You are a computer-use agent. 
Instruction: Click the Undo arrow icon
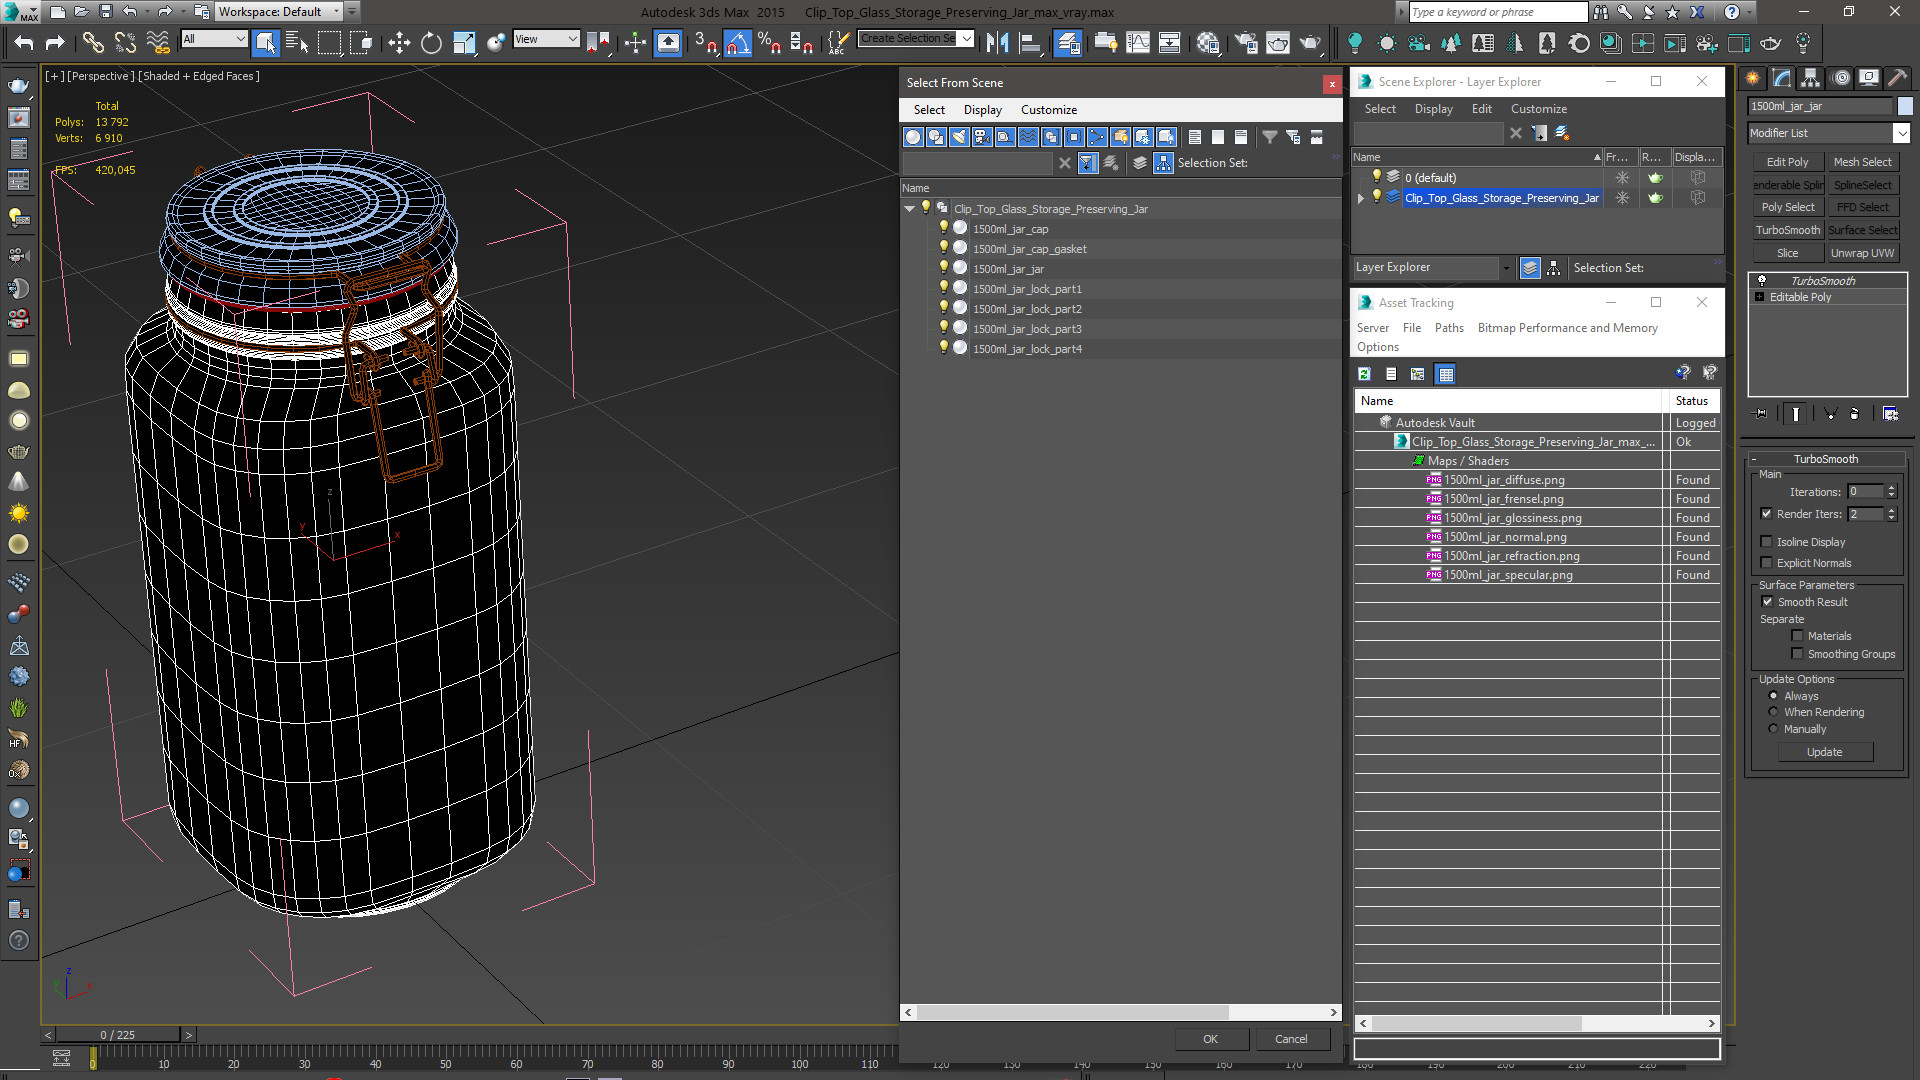[x=24, y=42]
